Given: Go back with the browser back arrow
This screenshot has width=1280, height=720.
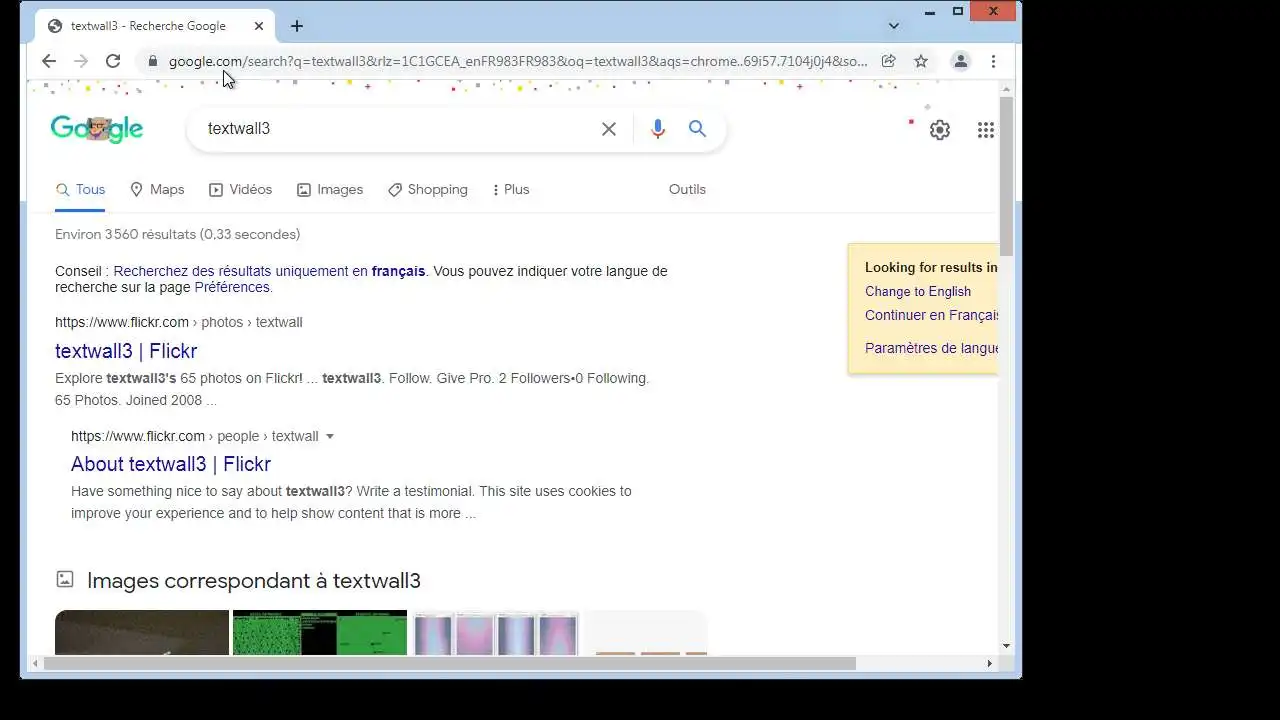Looking at the screenshot, I should 48,61.
